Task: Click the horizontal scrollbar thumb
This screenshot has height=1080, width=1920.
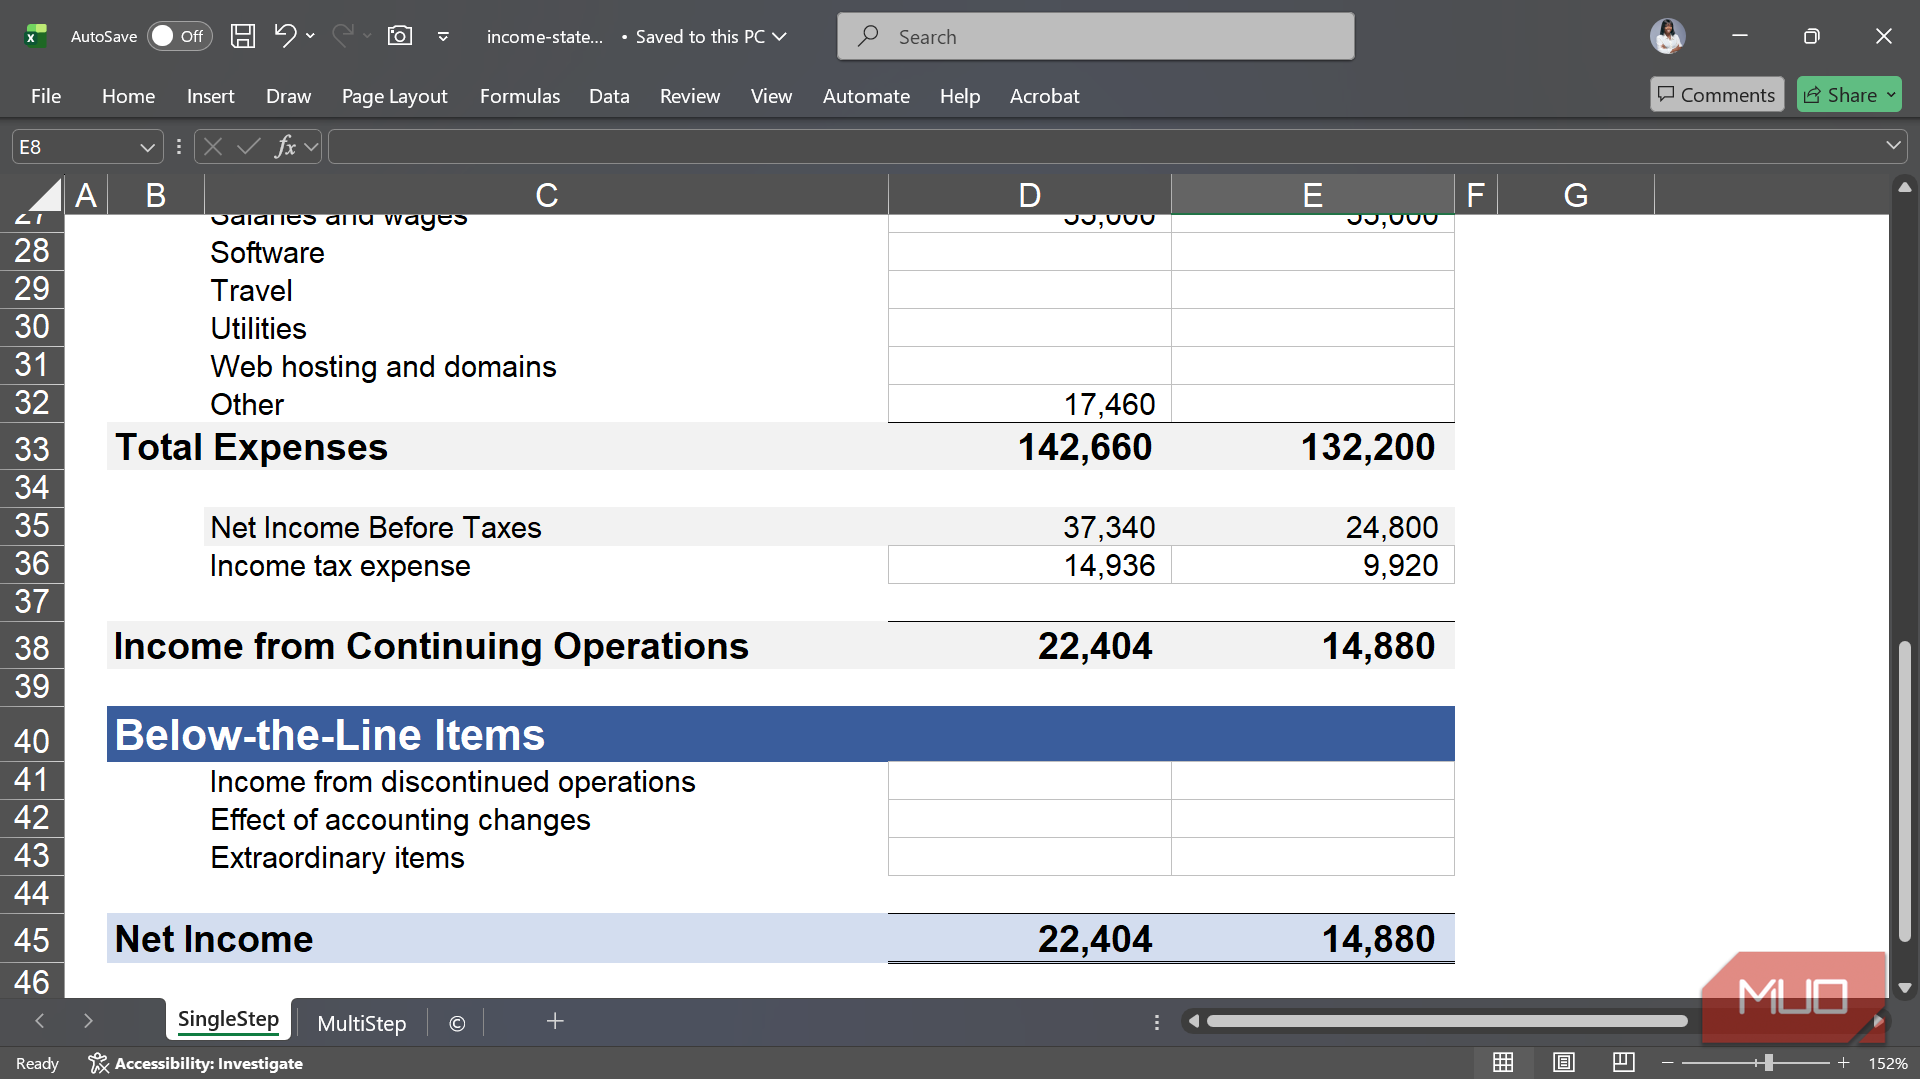Action: tap(1447, 1021)
